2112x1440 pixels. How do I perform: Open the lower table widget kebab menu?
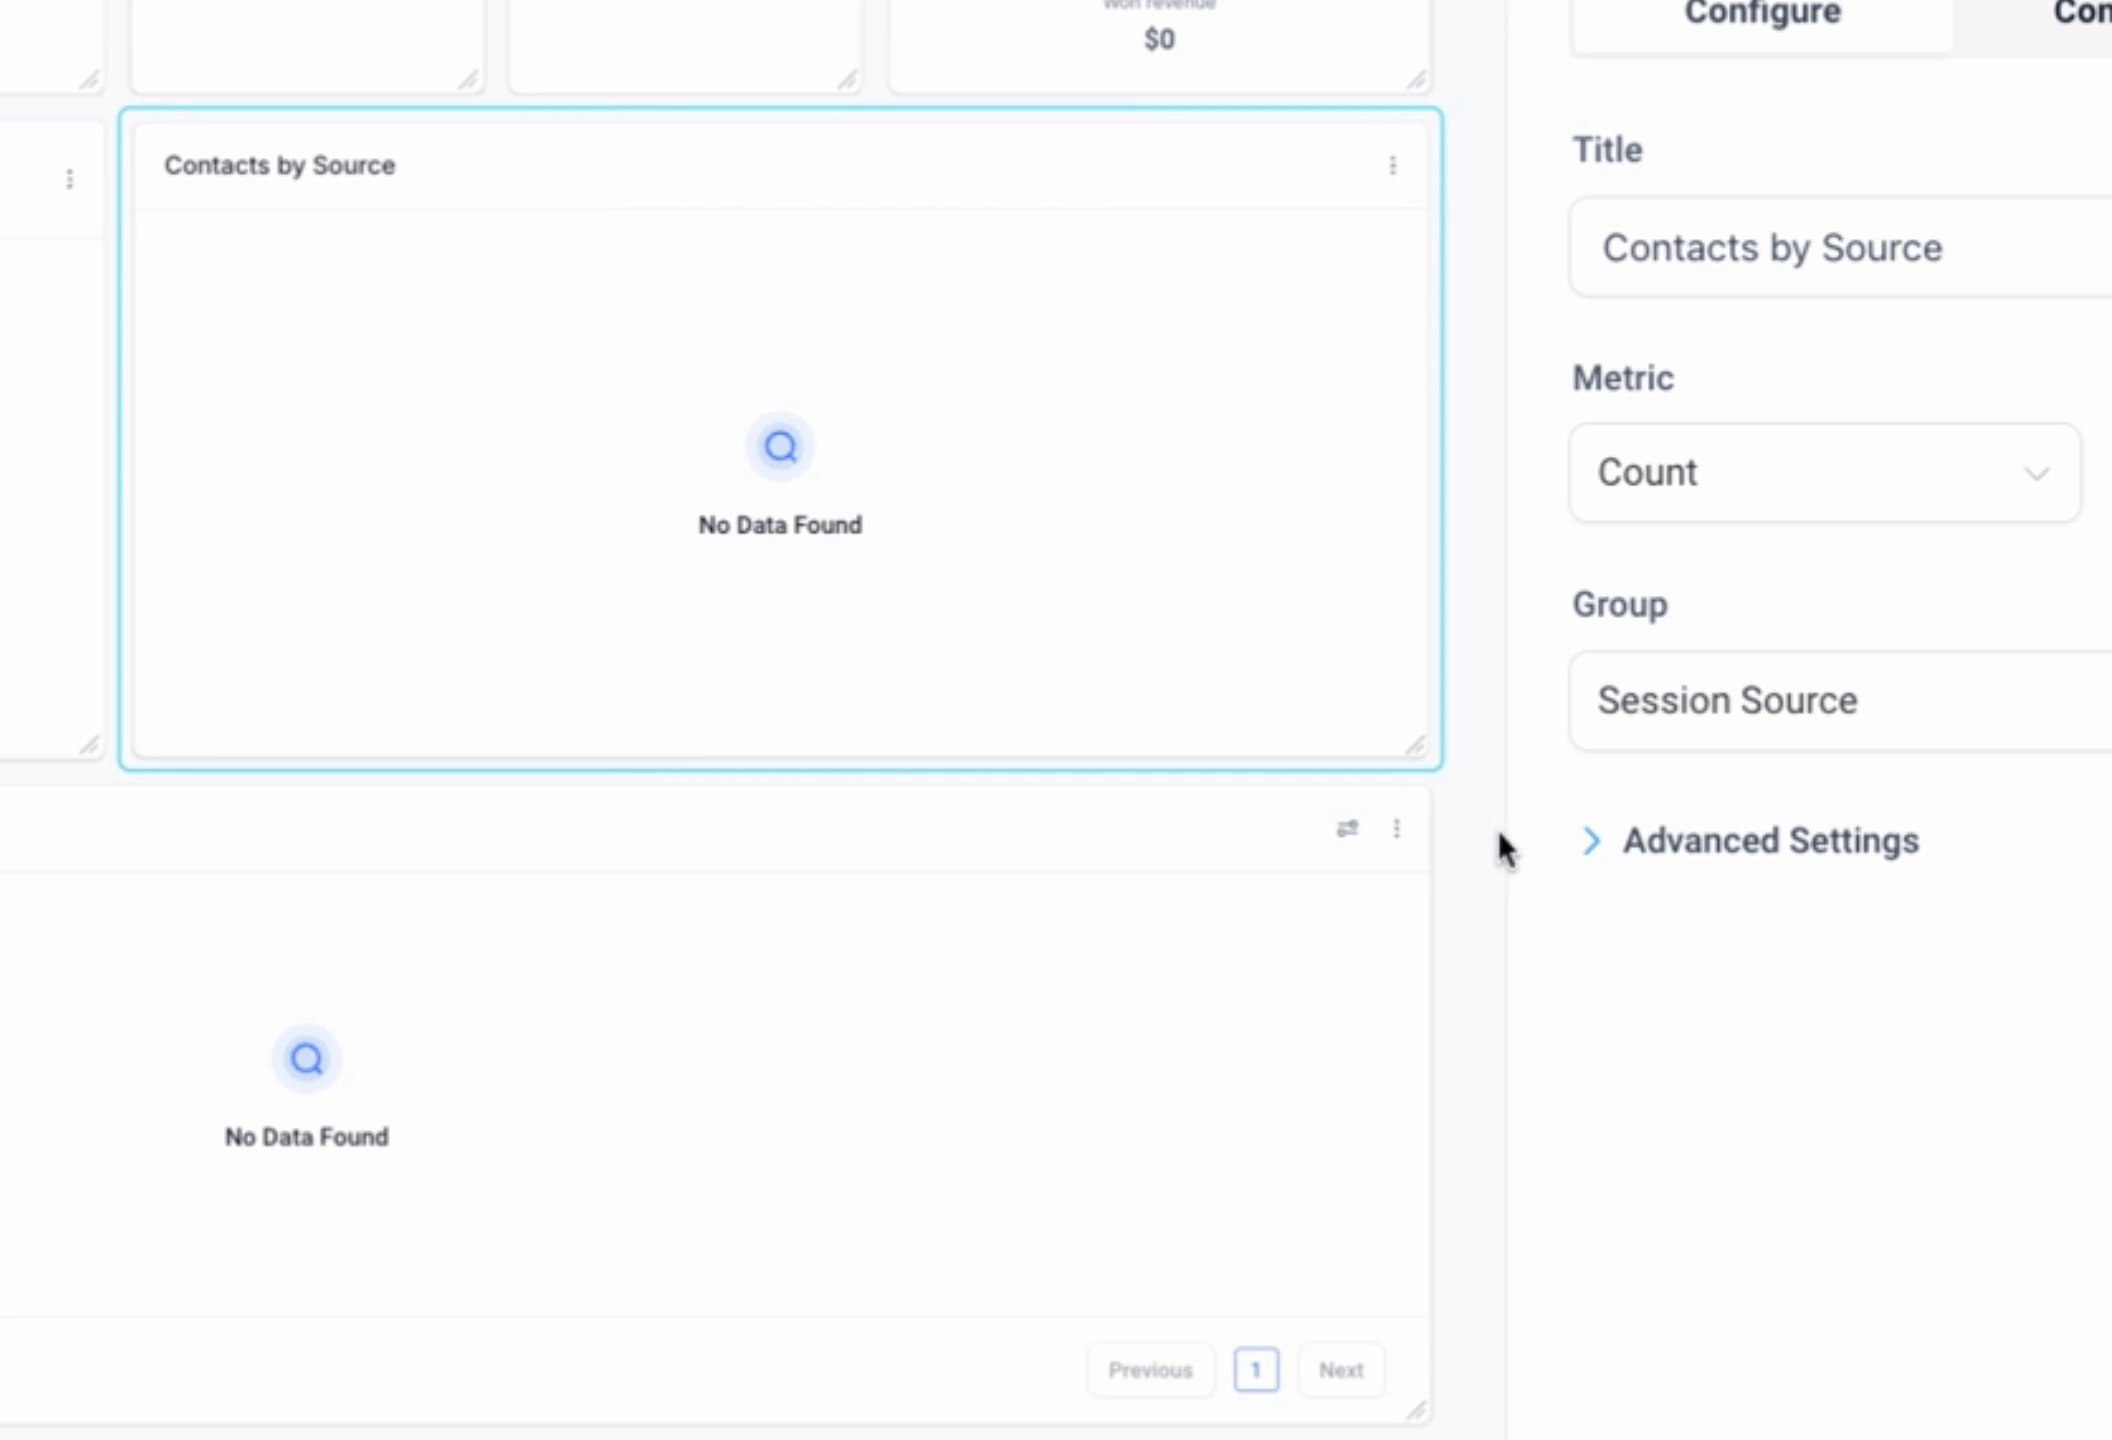pos(1396,829)
